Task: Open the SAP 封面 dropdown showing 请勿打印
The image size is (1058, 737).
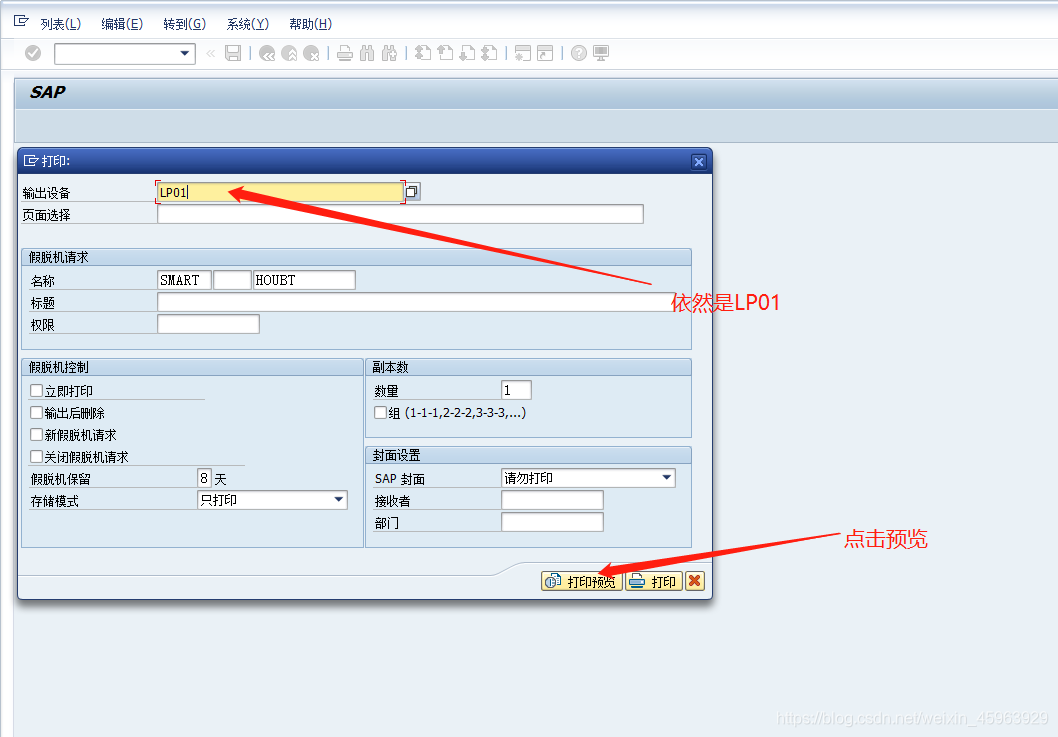Action: click(x=588, y=478)
